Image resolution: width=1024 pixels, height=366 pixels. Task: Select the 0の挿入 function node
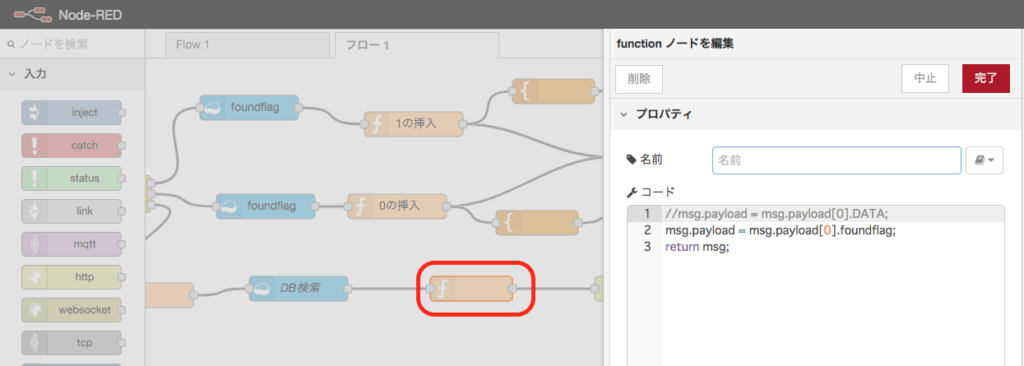tap(397, 206)
